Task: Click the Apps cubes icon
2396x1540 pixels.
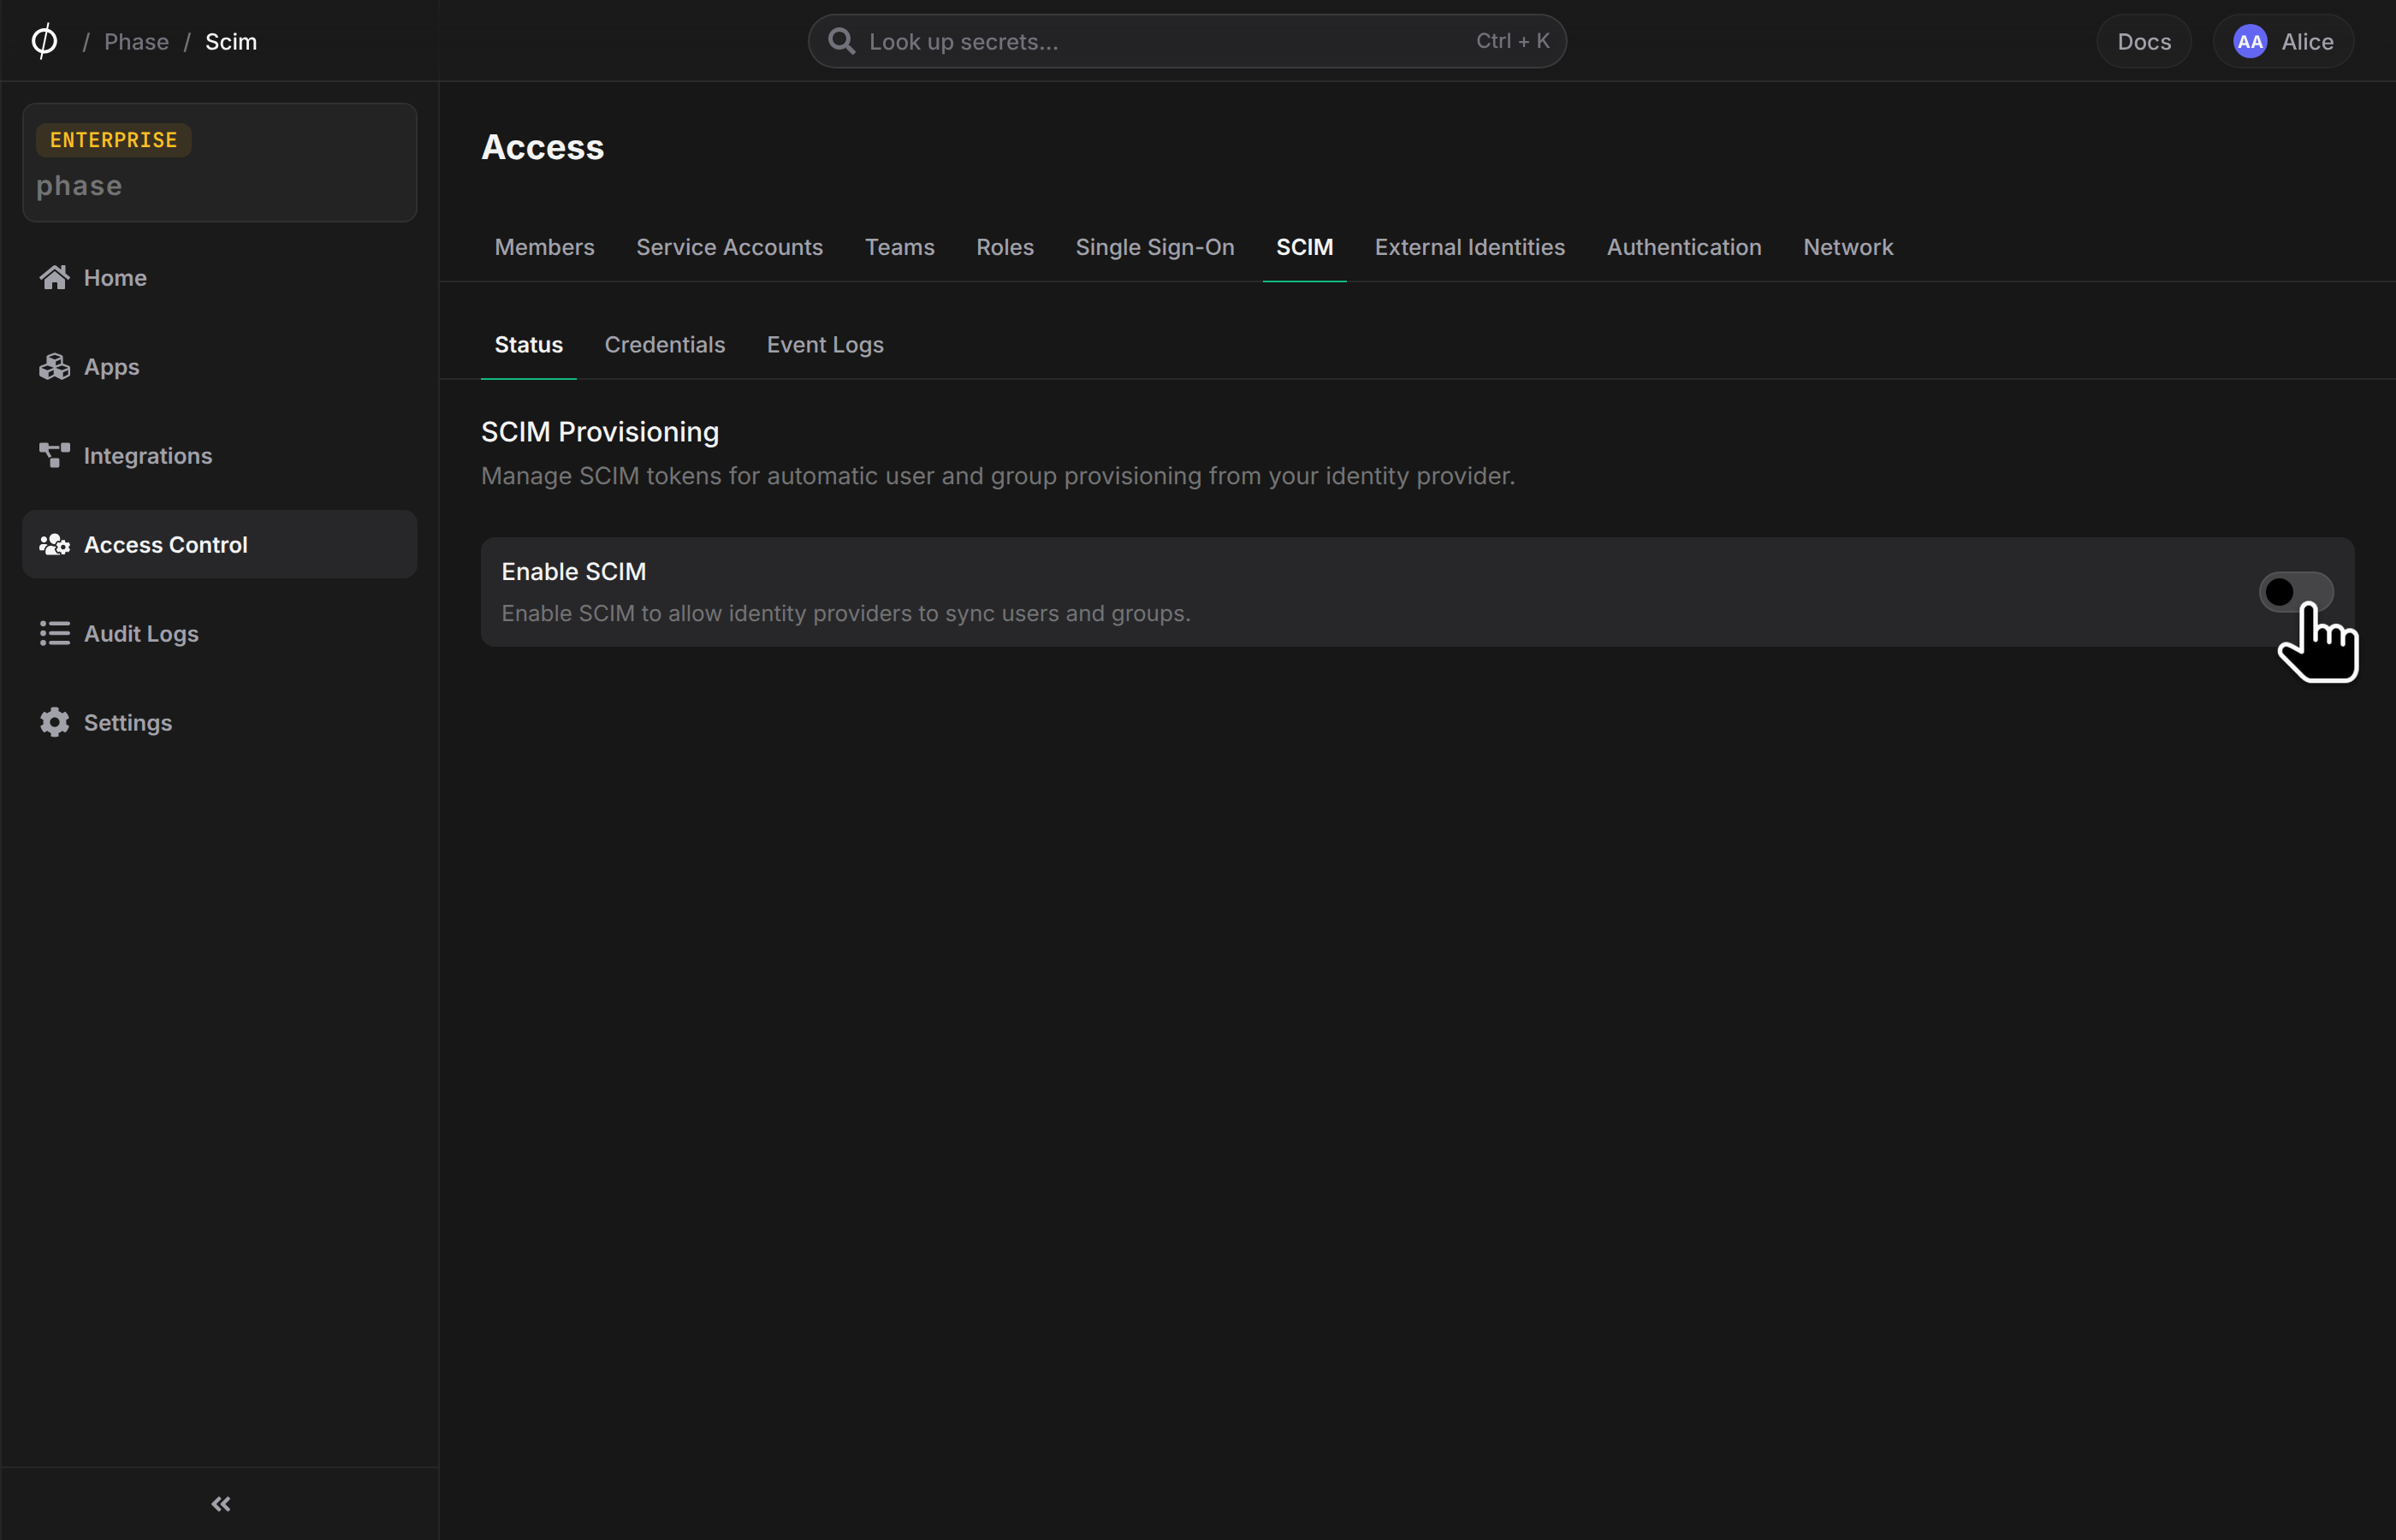Action: [55, 366]
